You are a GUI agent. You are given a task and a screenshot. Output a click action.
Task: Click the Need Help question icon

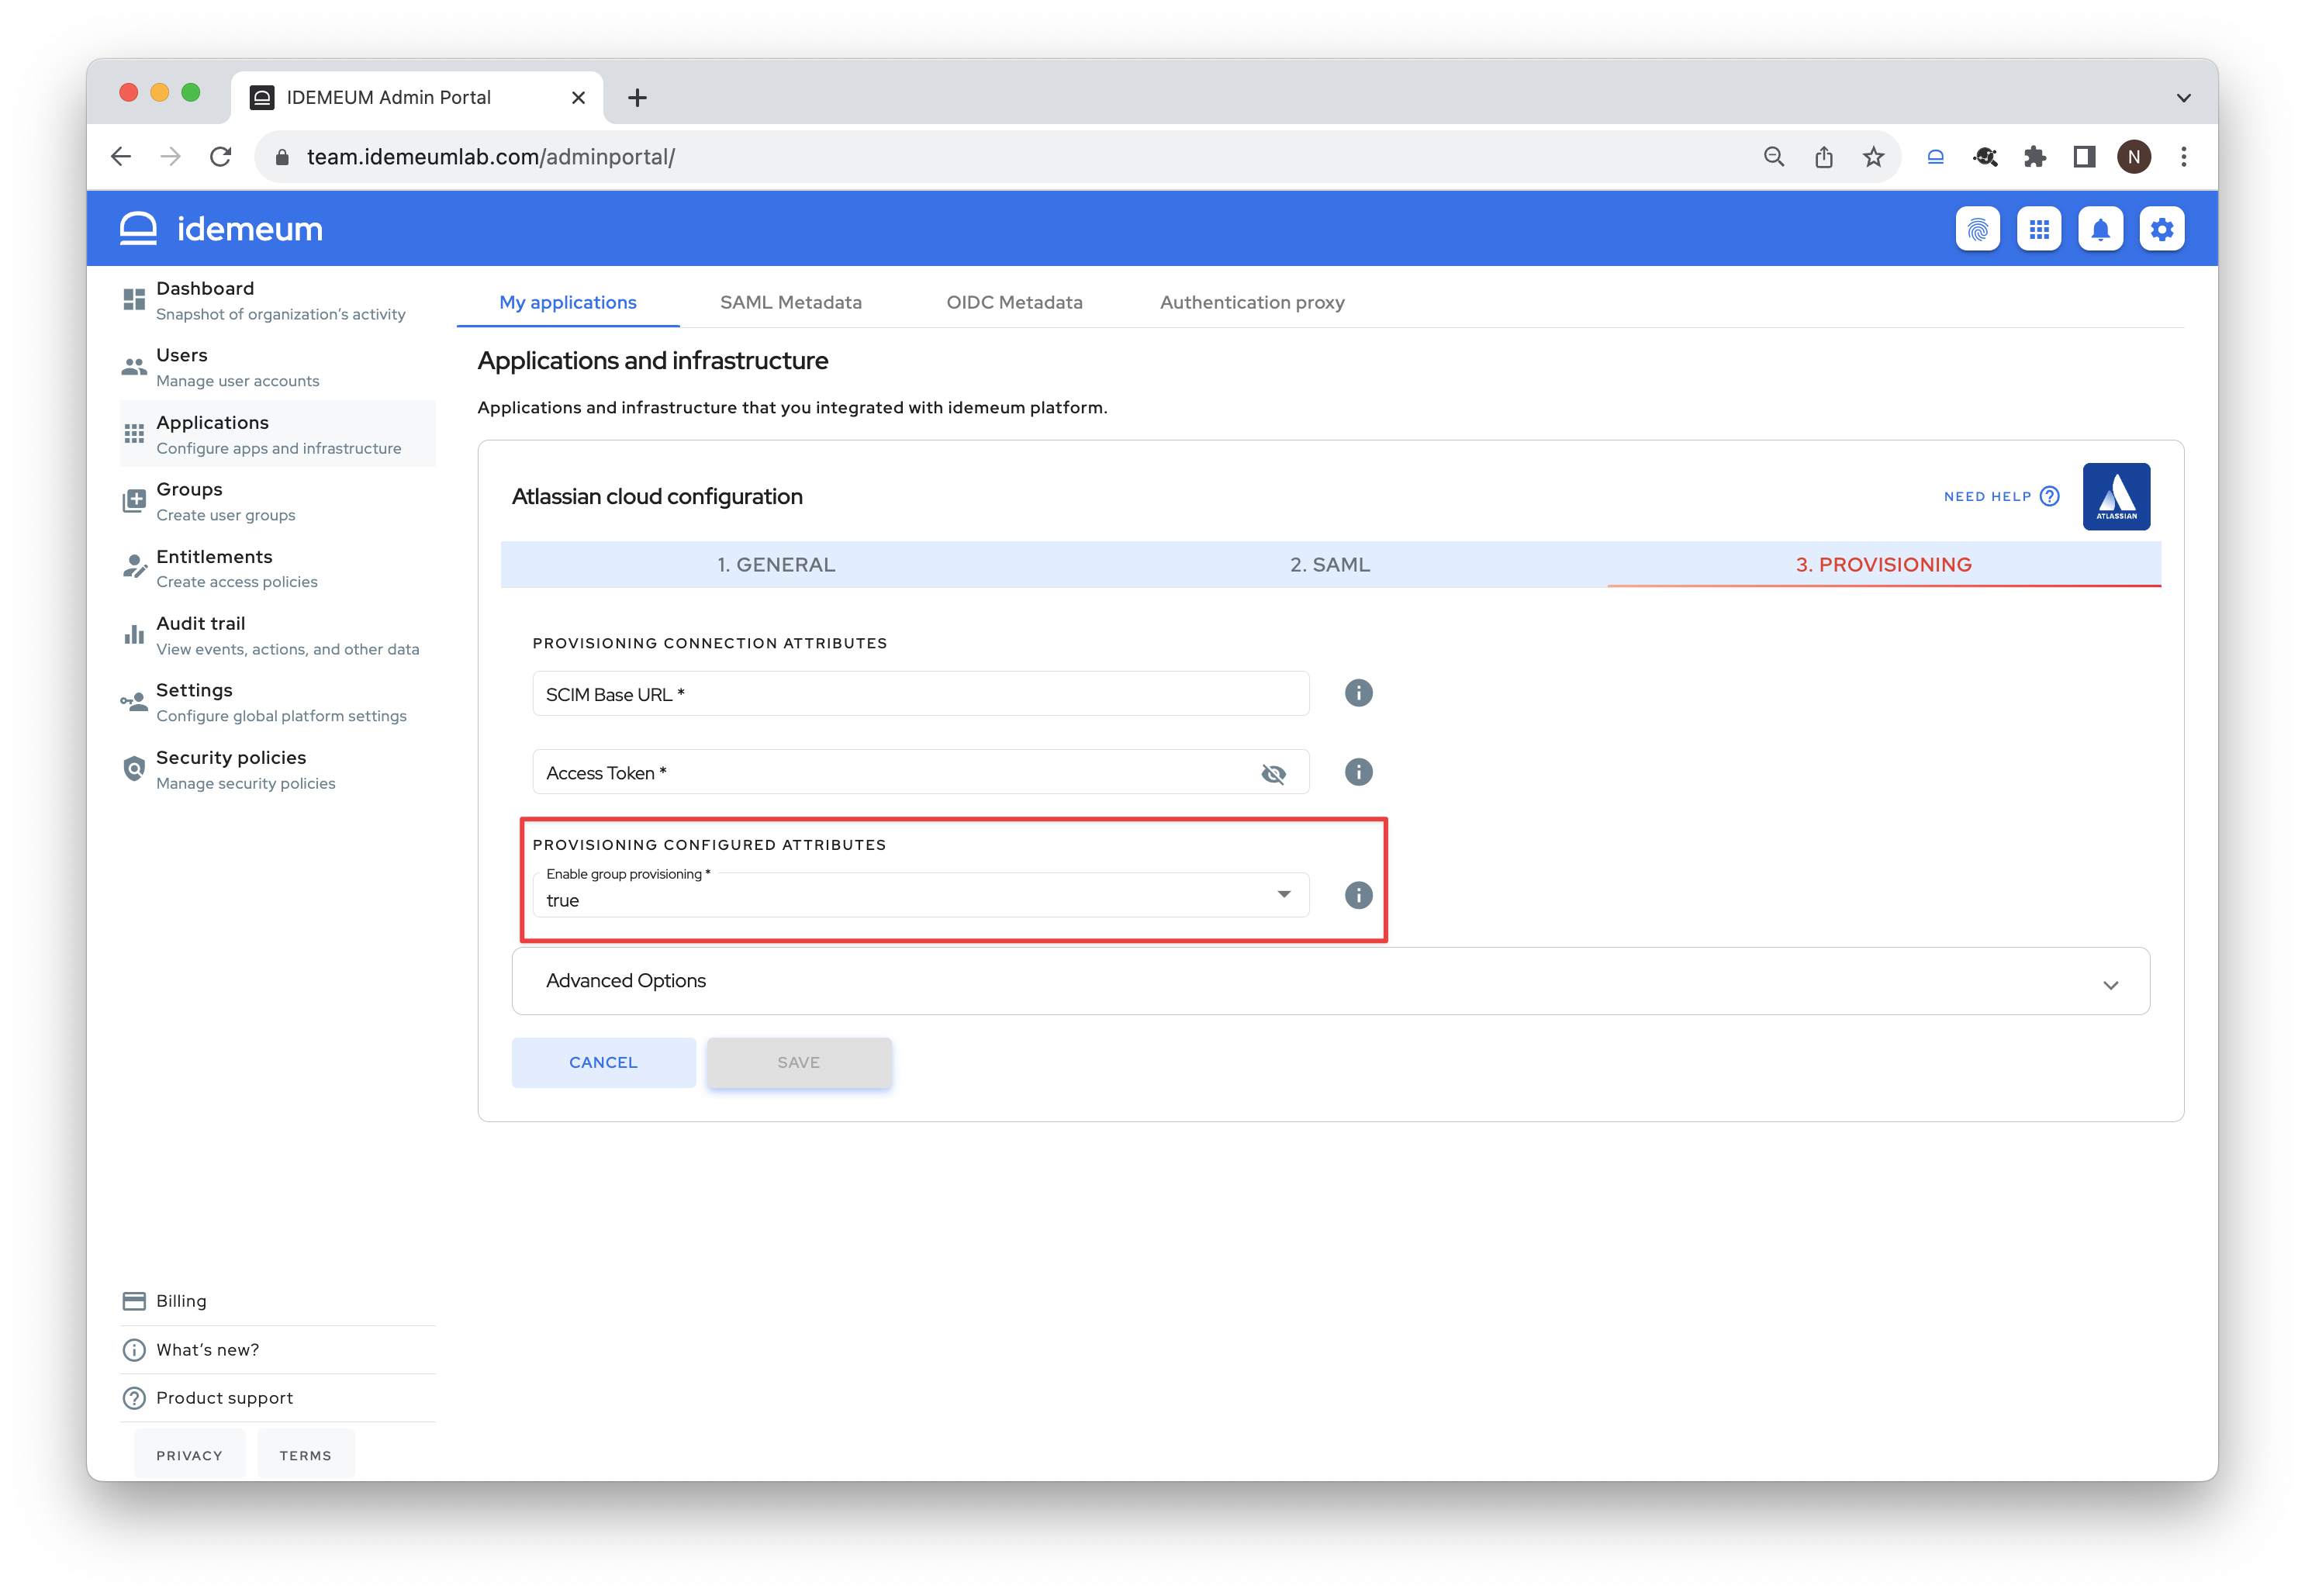(x=2049, y=496)
